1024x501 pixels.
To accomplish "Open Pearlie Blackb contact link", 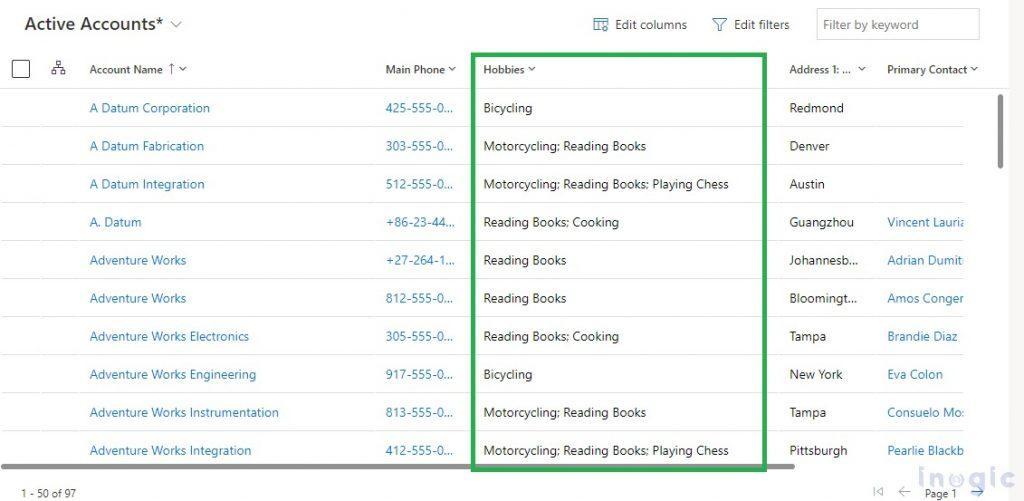I will tap(925, 450).
